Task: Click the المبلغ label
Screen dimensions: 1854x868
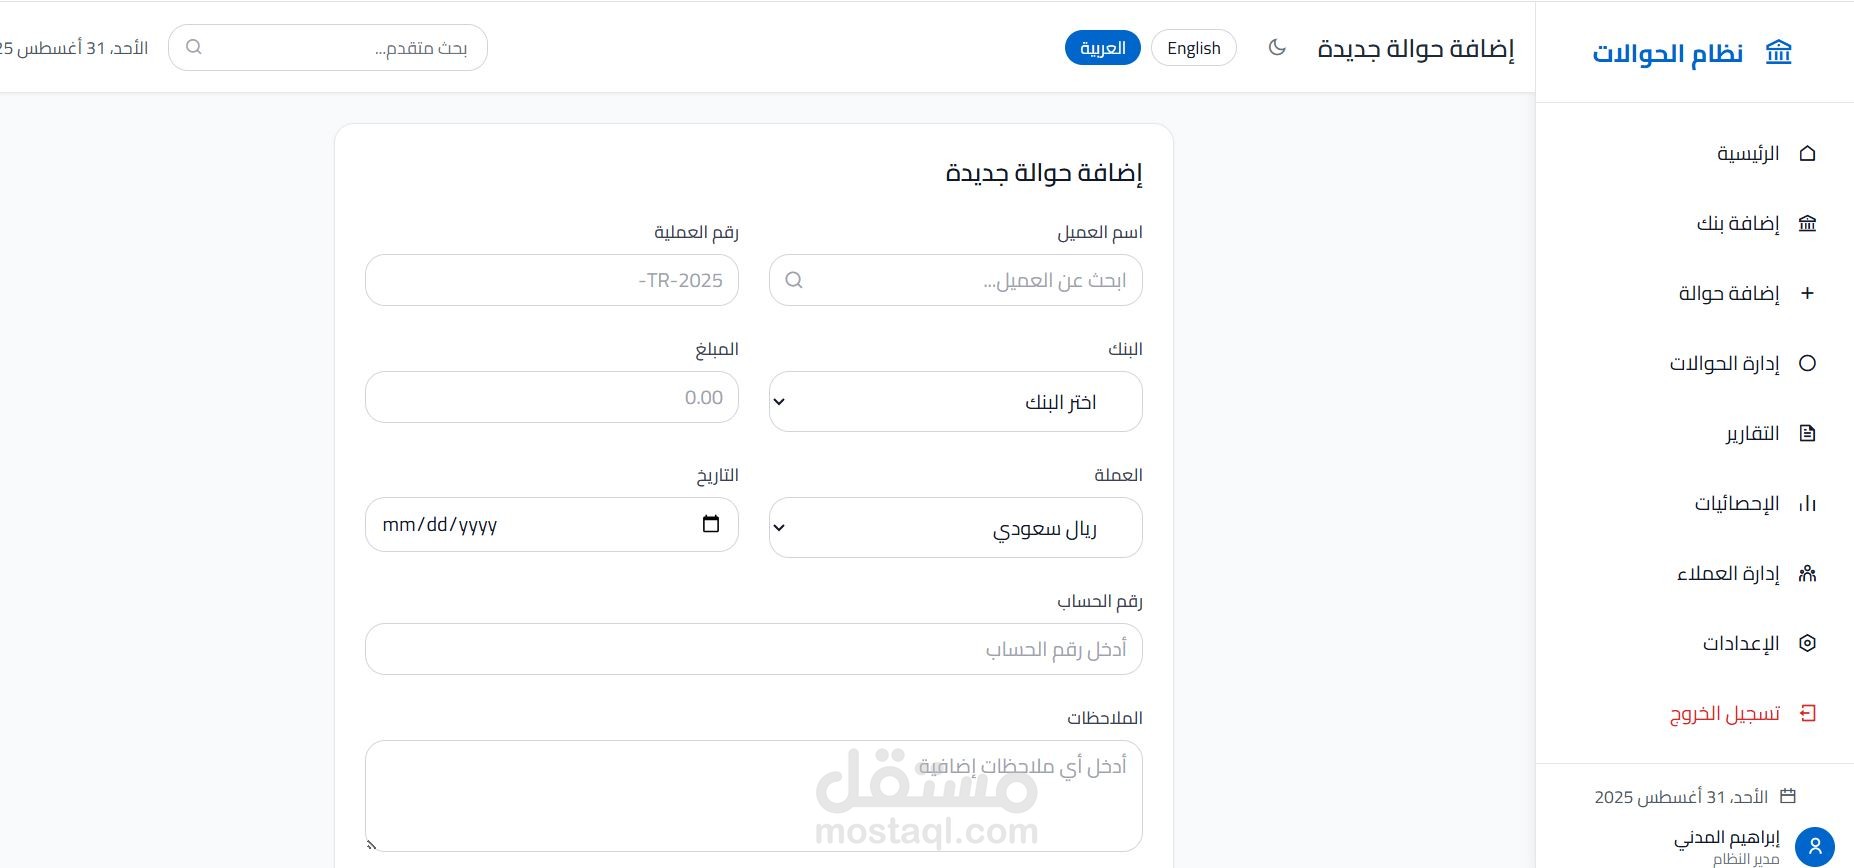Action: tap(717, 349)
